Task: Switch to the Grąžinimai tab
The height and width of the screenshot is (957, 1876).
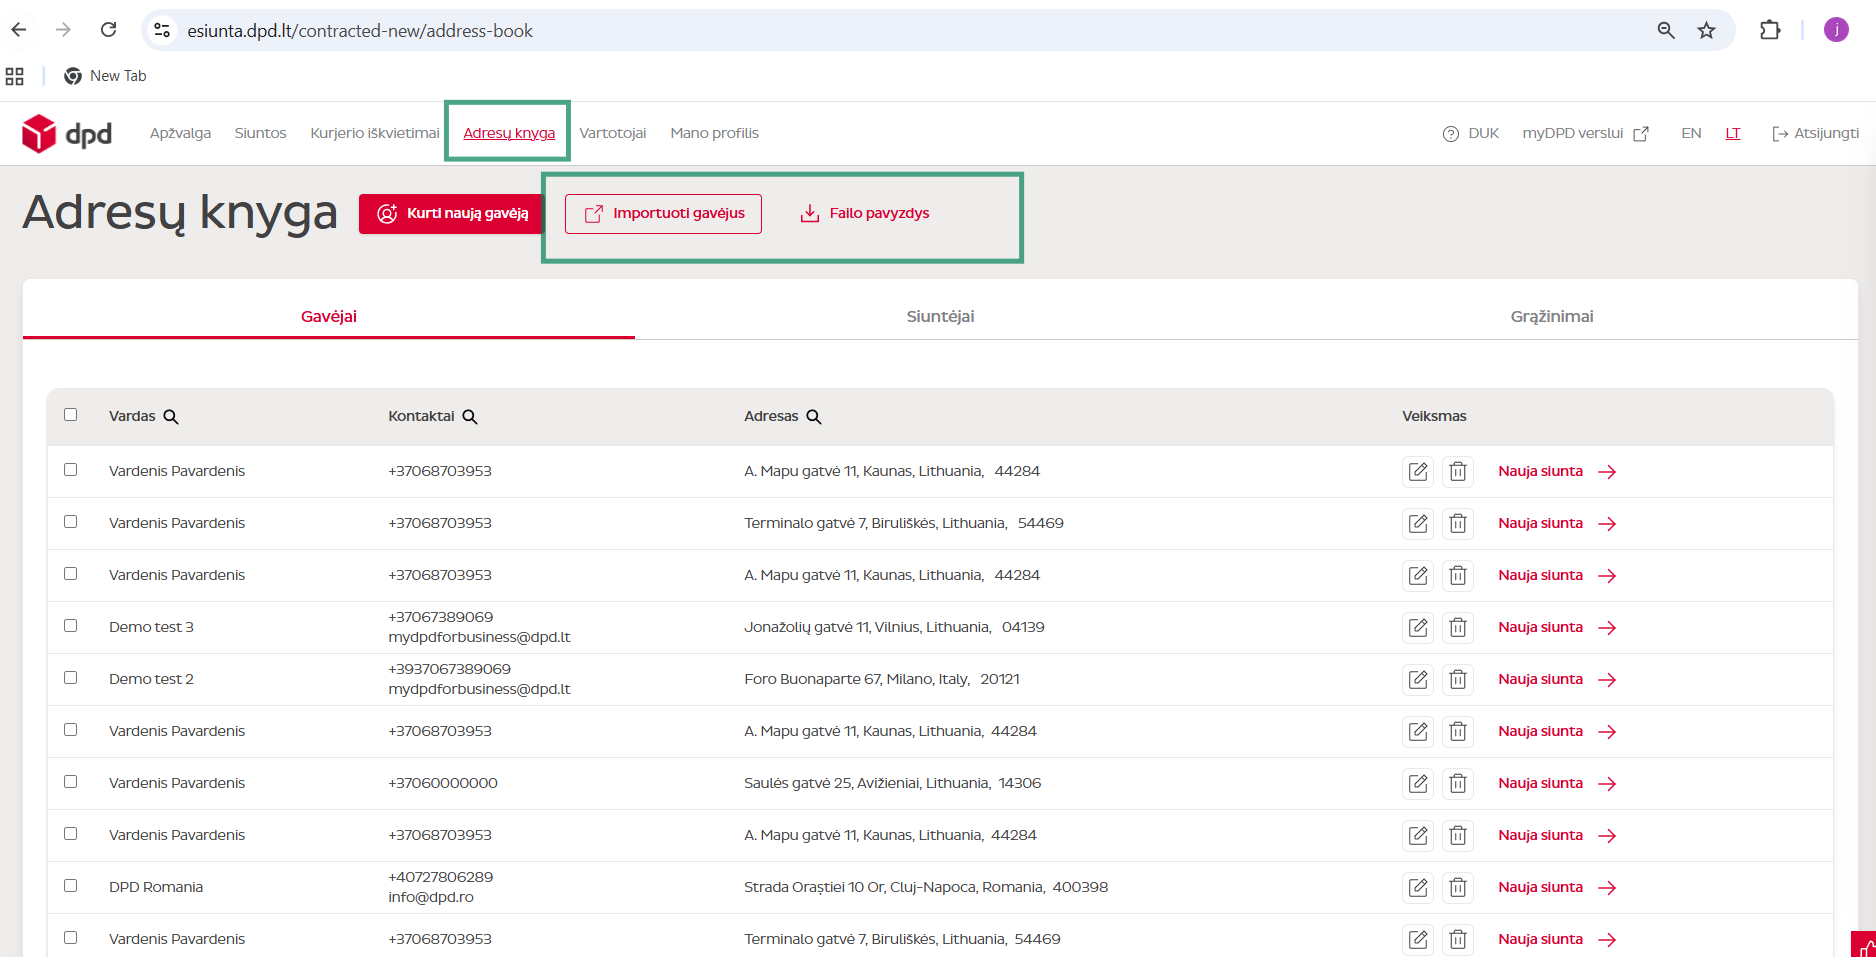Action: [x=1552, y=316]
